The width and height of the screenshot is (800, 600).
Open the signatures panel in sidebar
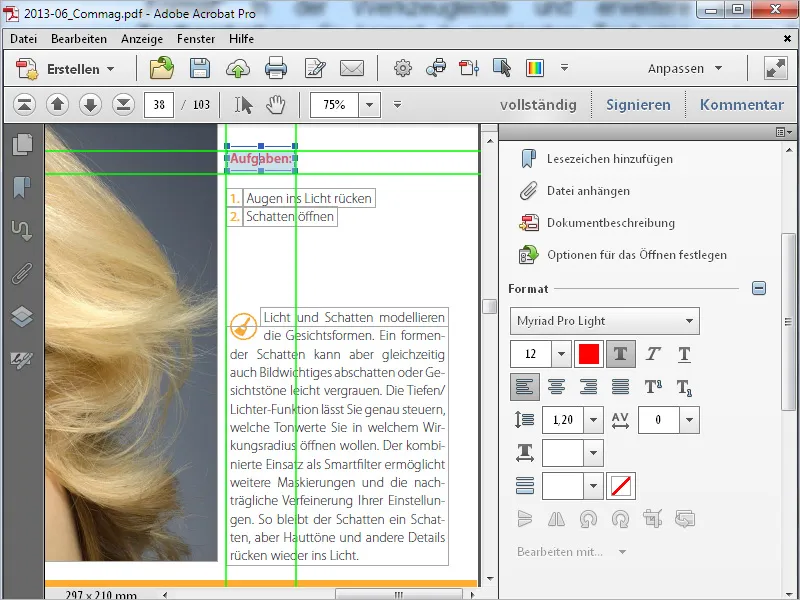[22, 360]
